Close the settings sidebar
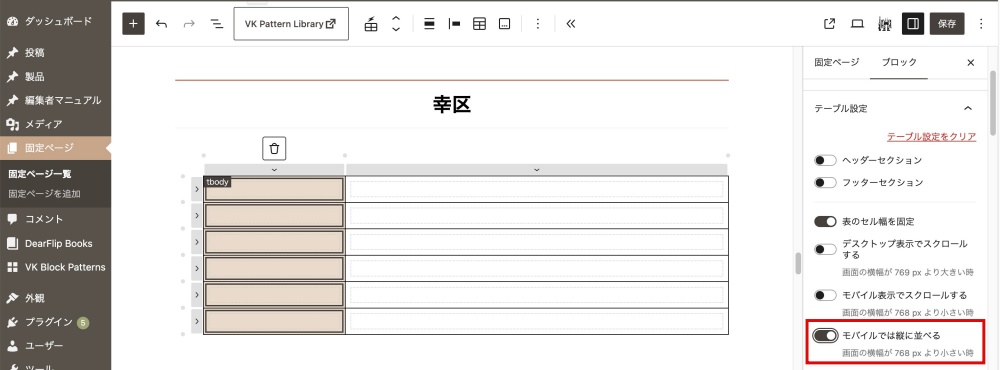 pyautogui.click(x=971, y=63)
